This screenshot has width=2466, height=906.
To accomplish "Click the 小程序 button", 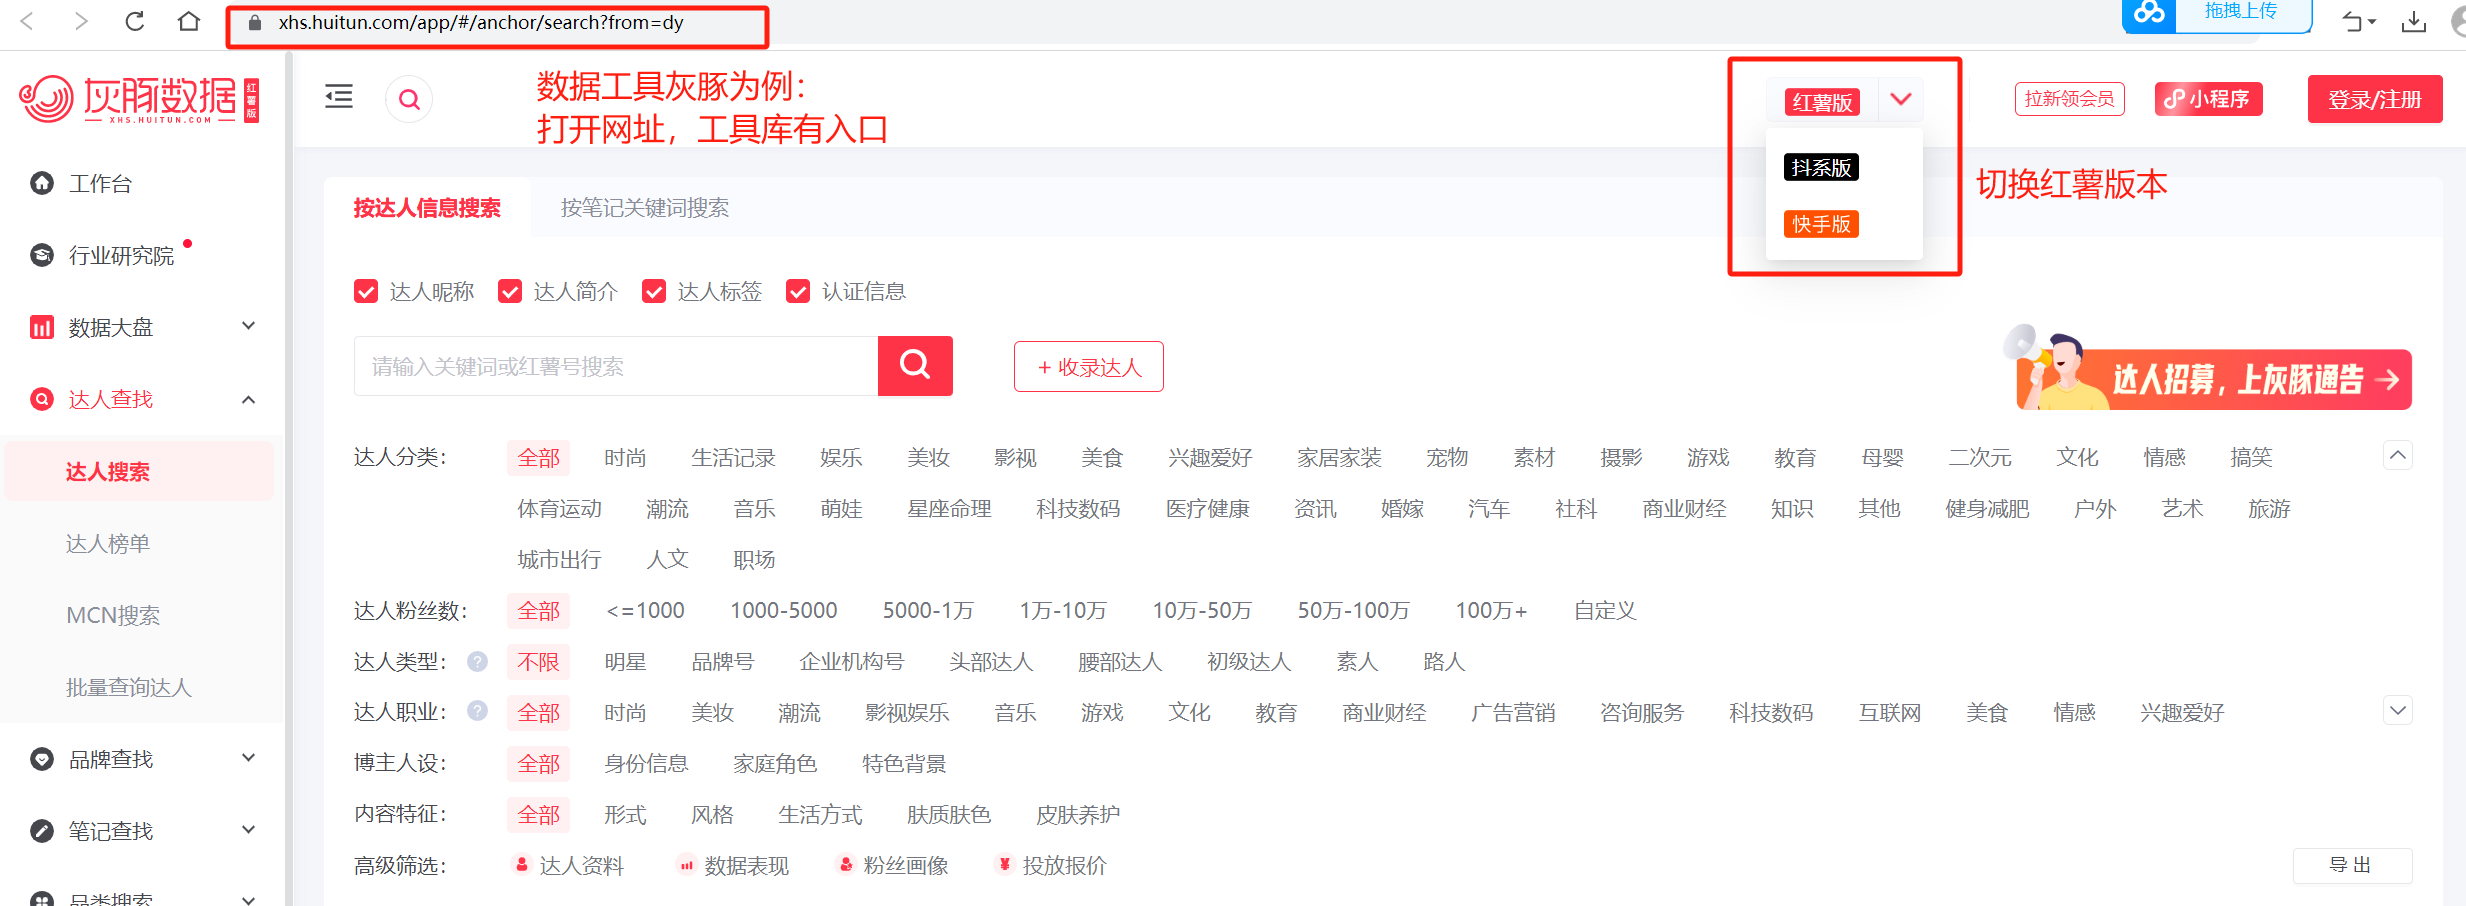I will click(2208, 99).
